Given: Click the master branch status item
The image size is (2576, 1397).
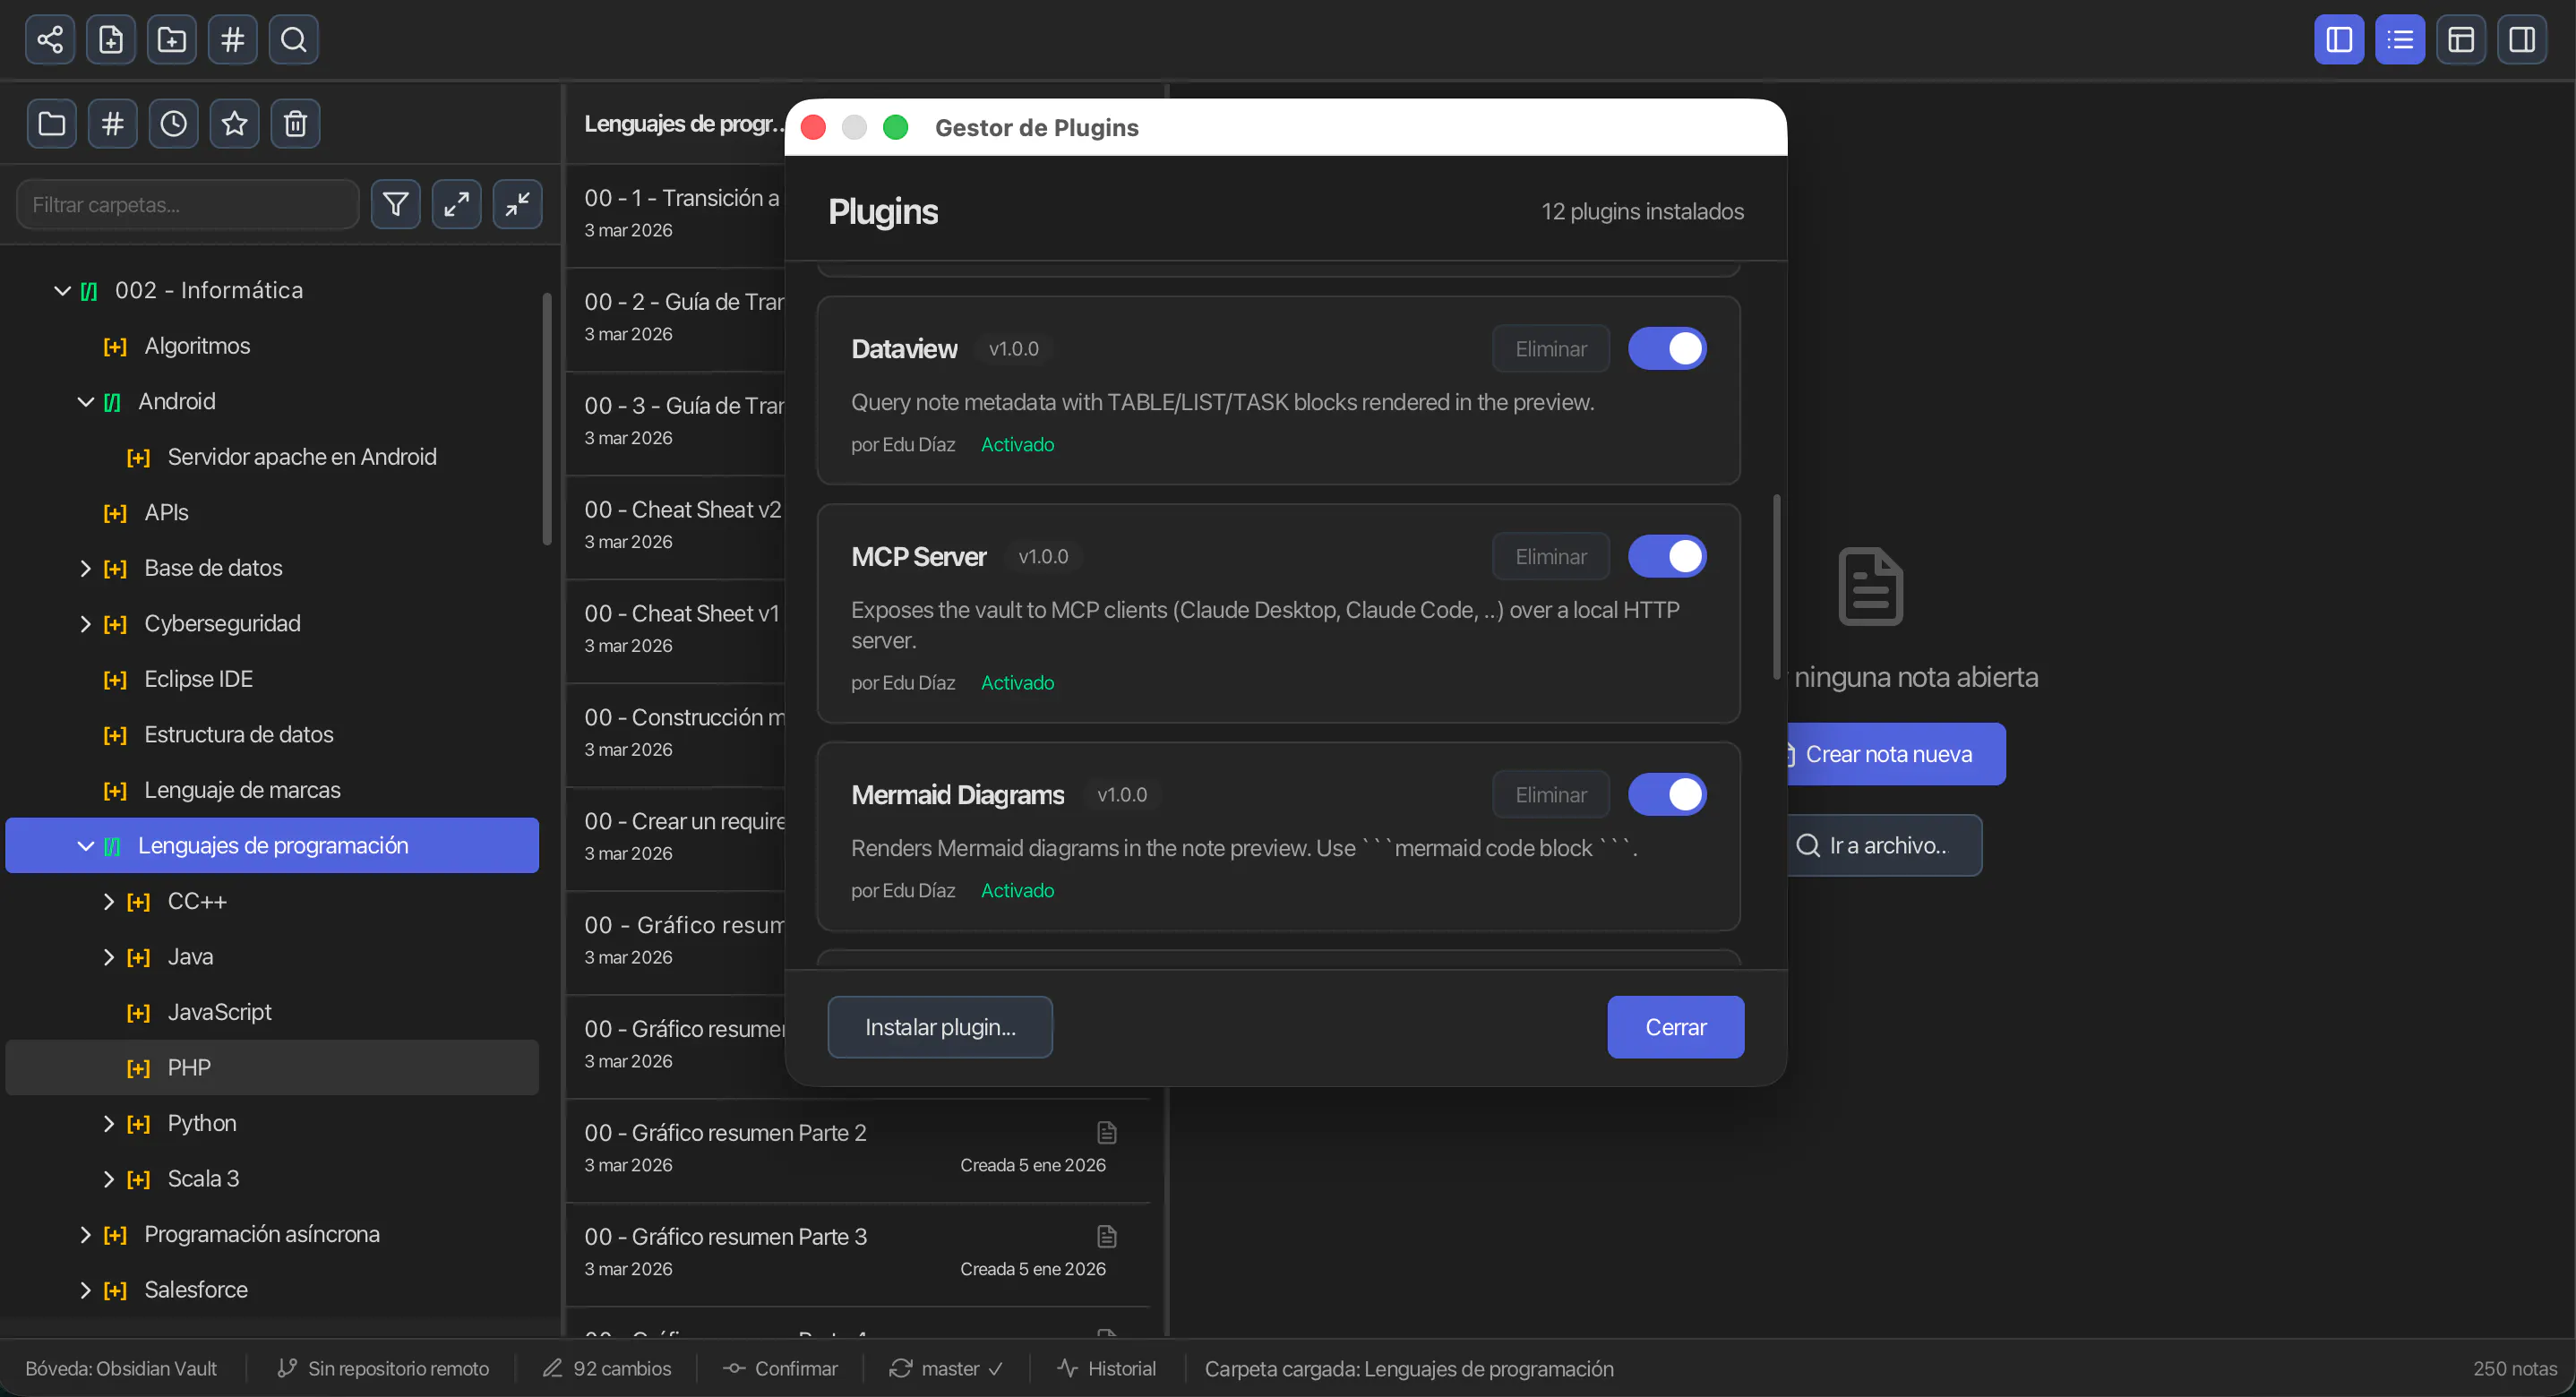Looking at the screenshot, I should tap(946, 1368).
